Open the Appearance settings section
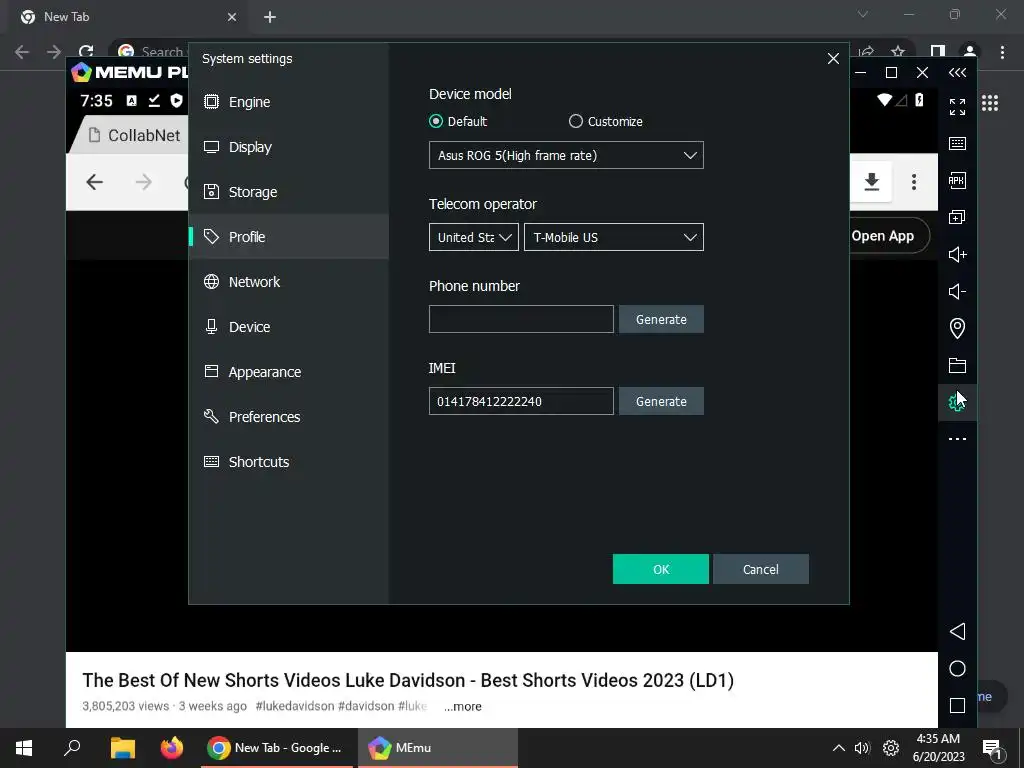Image resolution: width=1024 pixels, height=768 pixels. tap(288, 372)
